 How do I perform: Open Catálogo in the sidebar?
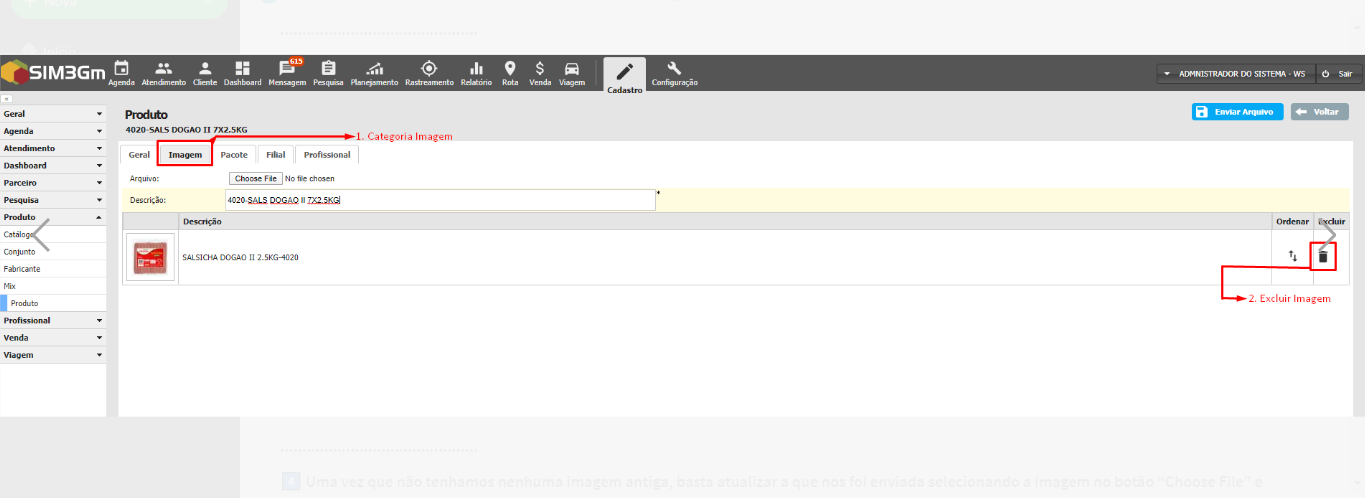coord(53,234)
